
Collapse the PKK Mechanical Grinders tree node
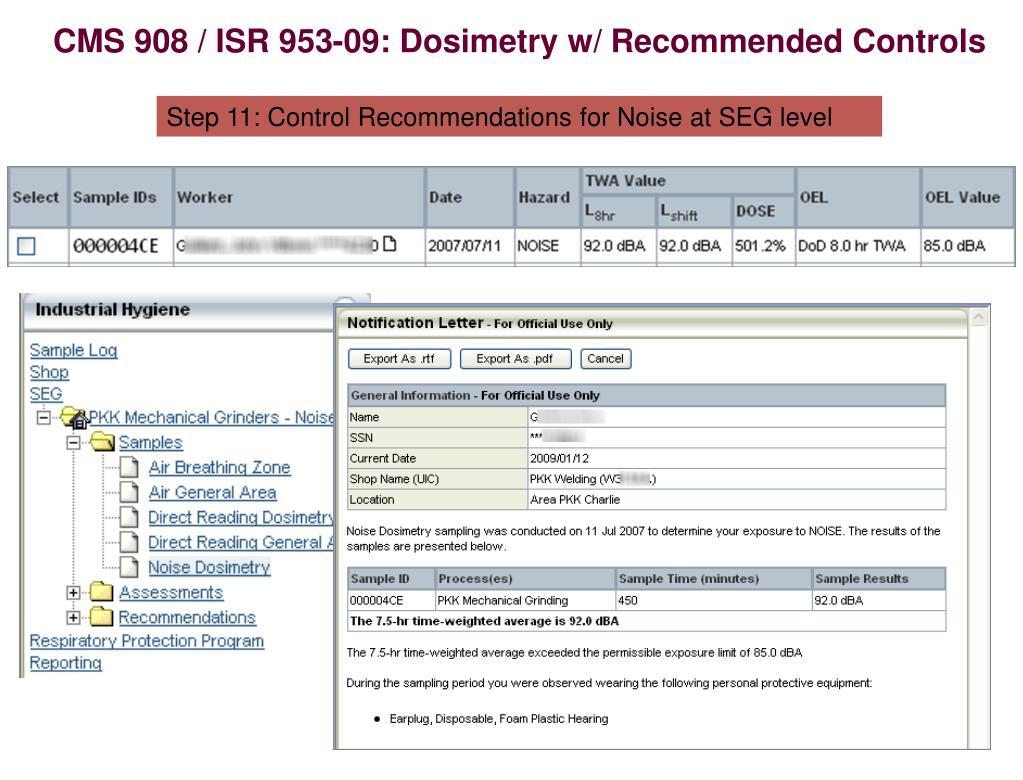(44, 417)
